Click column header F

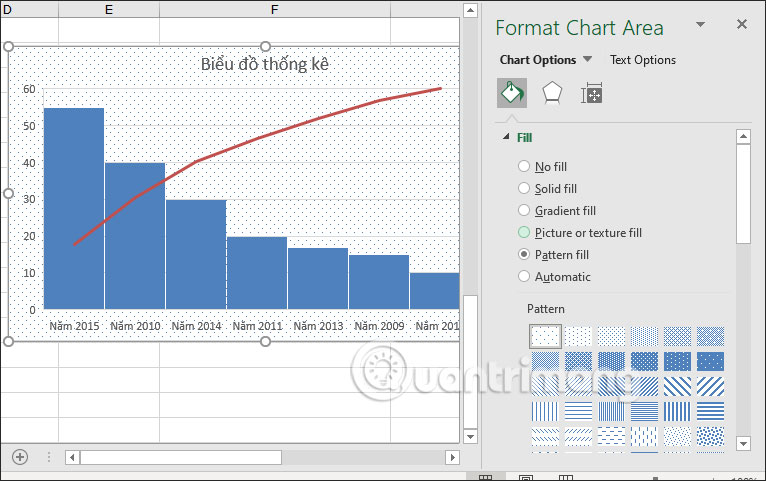[x=274, y=10]
